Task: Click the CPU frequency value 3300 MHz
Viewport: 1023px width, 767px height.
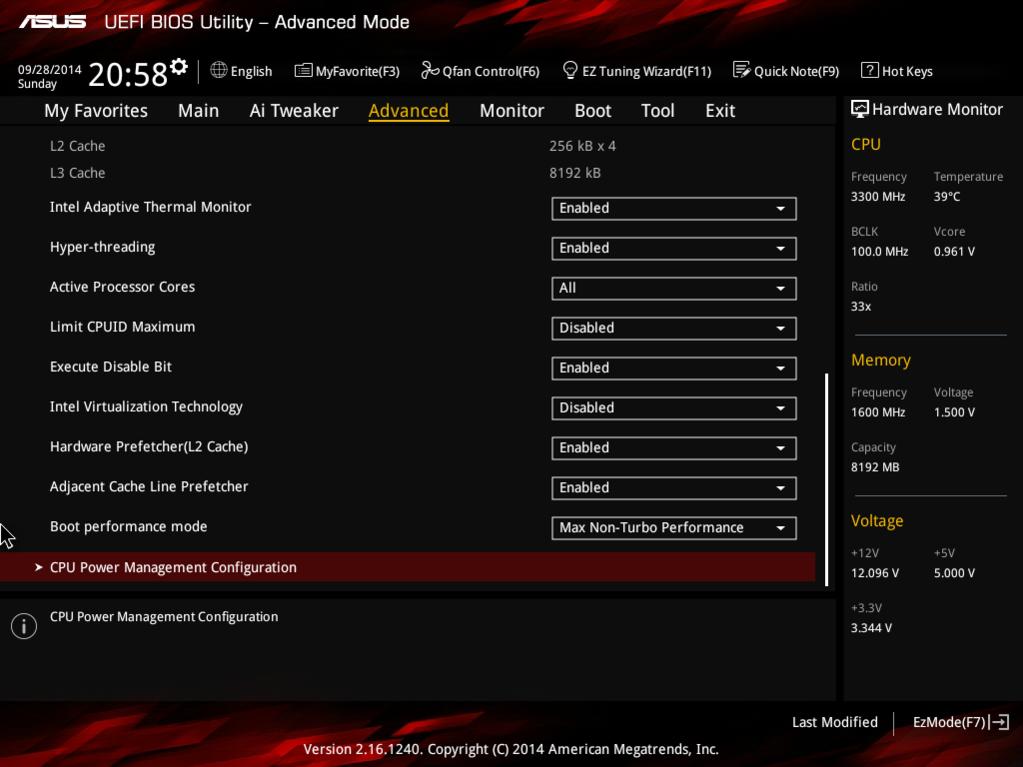Action: (878, 196)
